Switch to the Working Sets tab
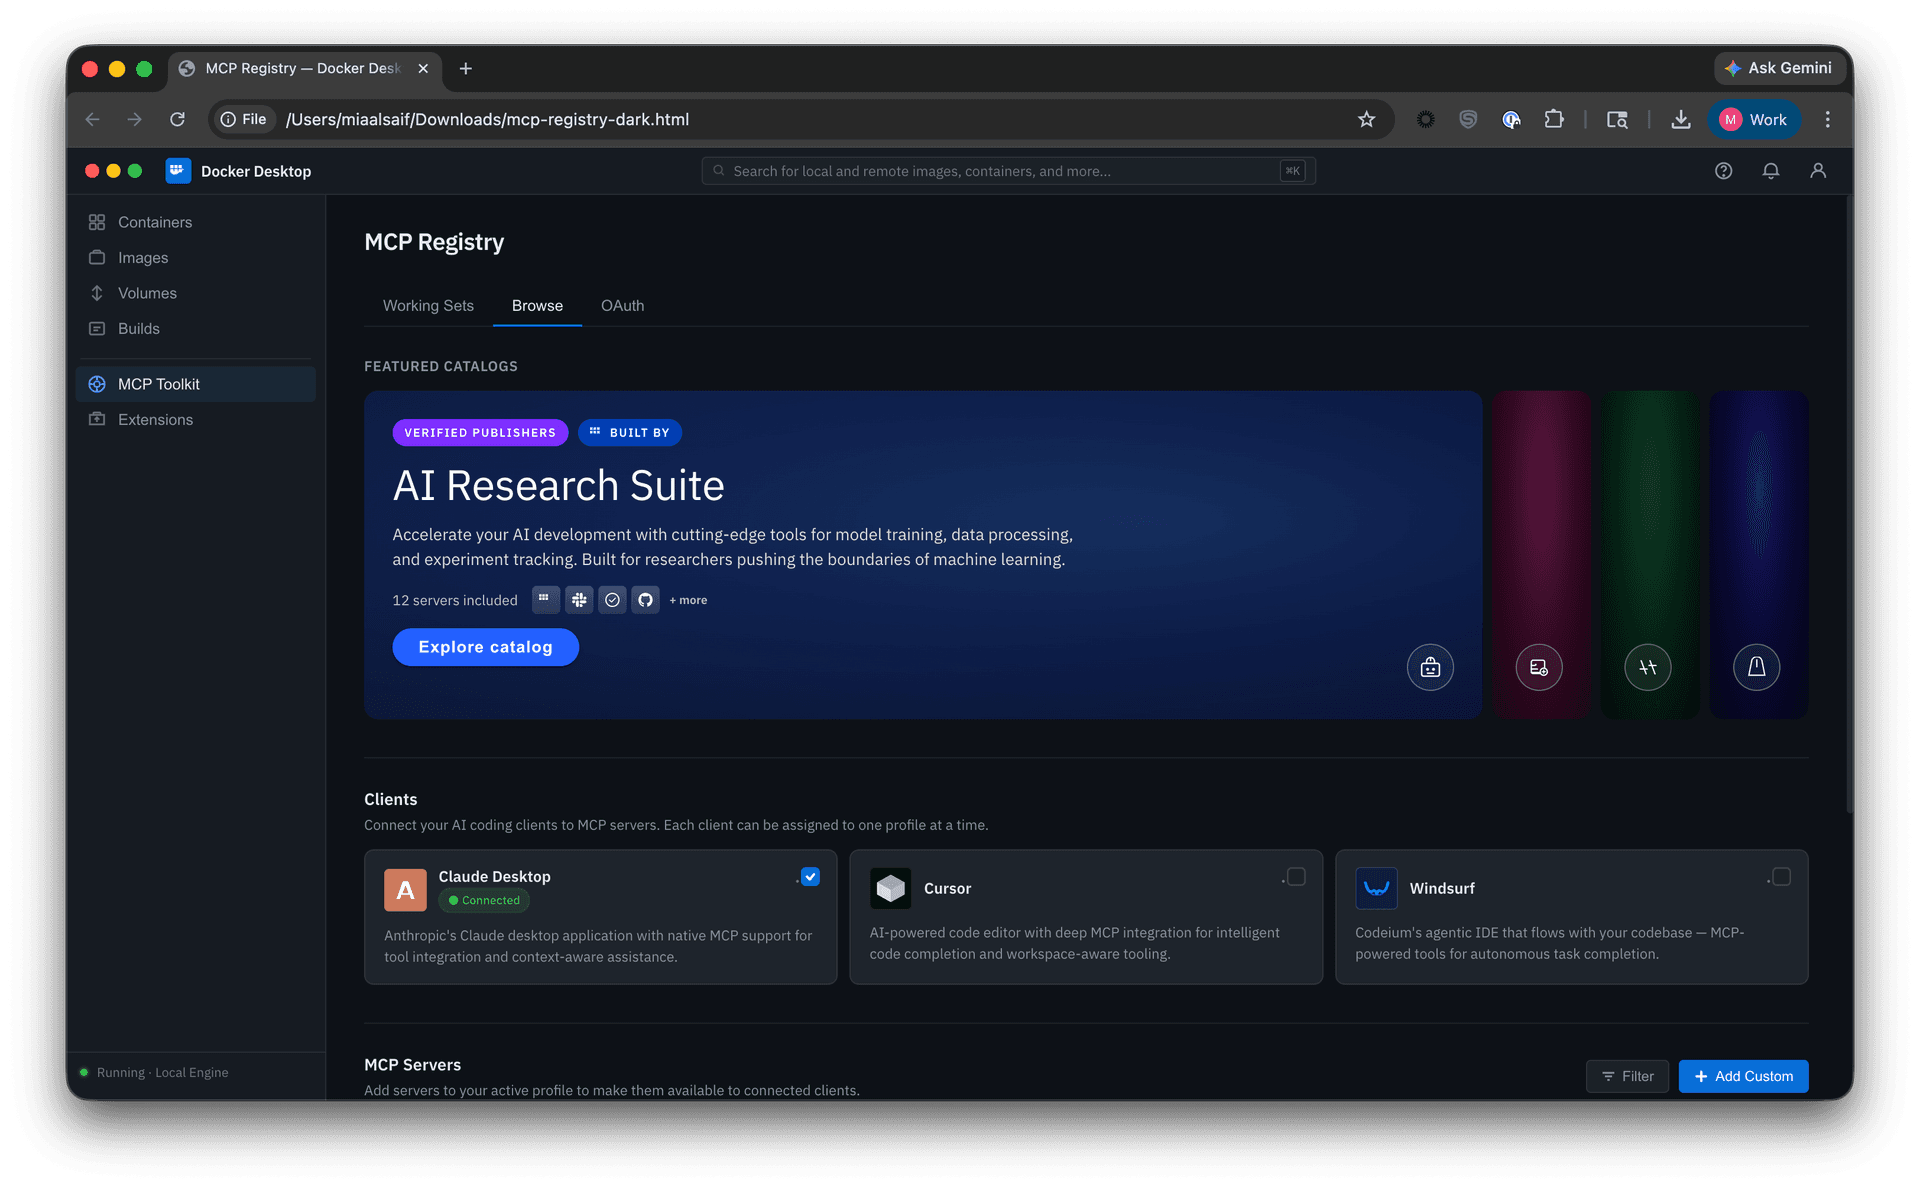The width and height of the screenshot is (1920, 1188). point(428,305)
